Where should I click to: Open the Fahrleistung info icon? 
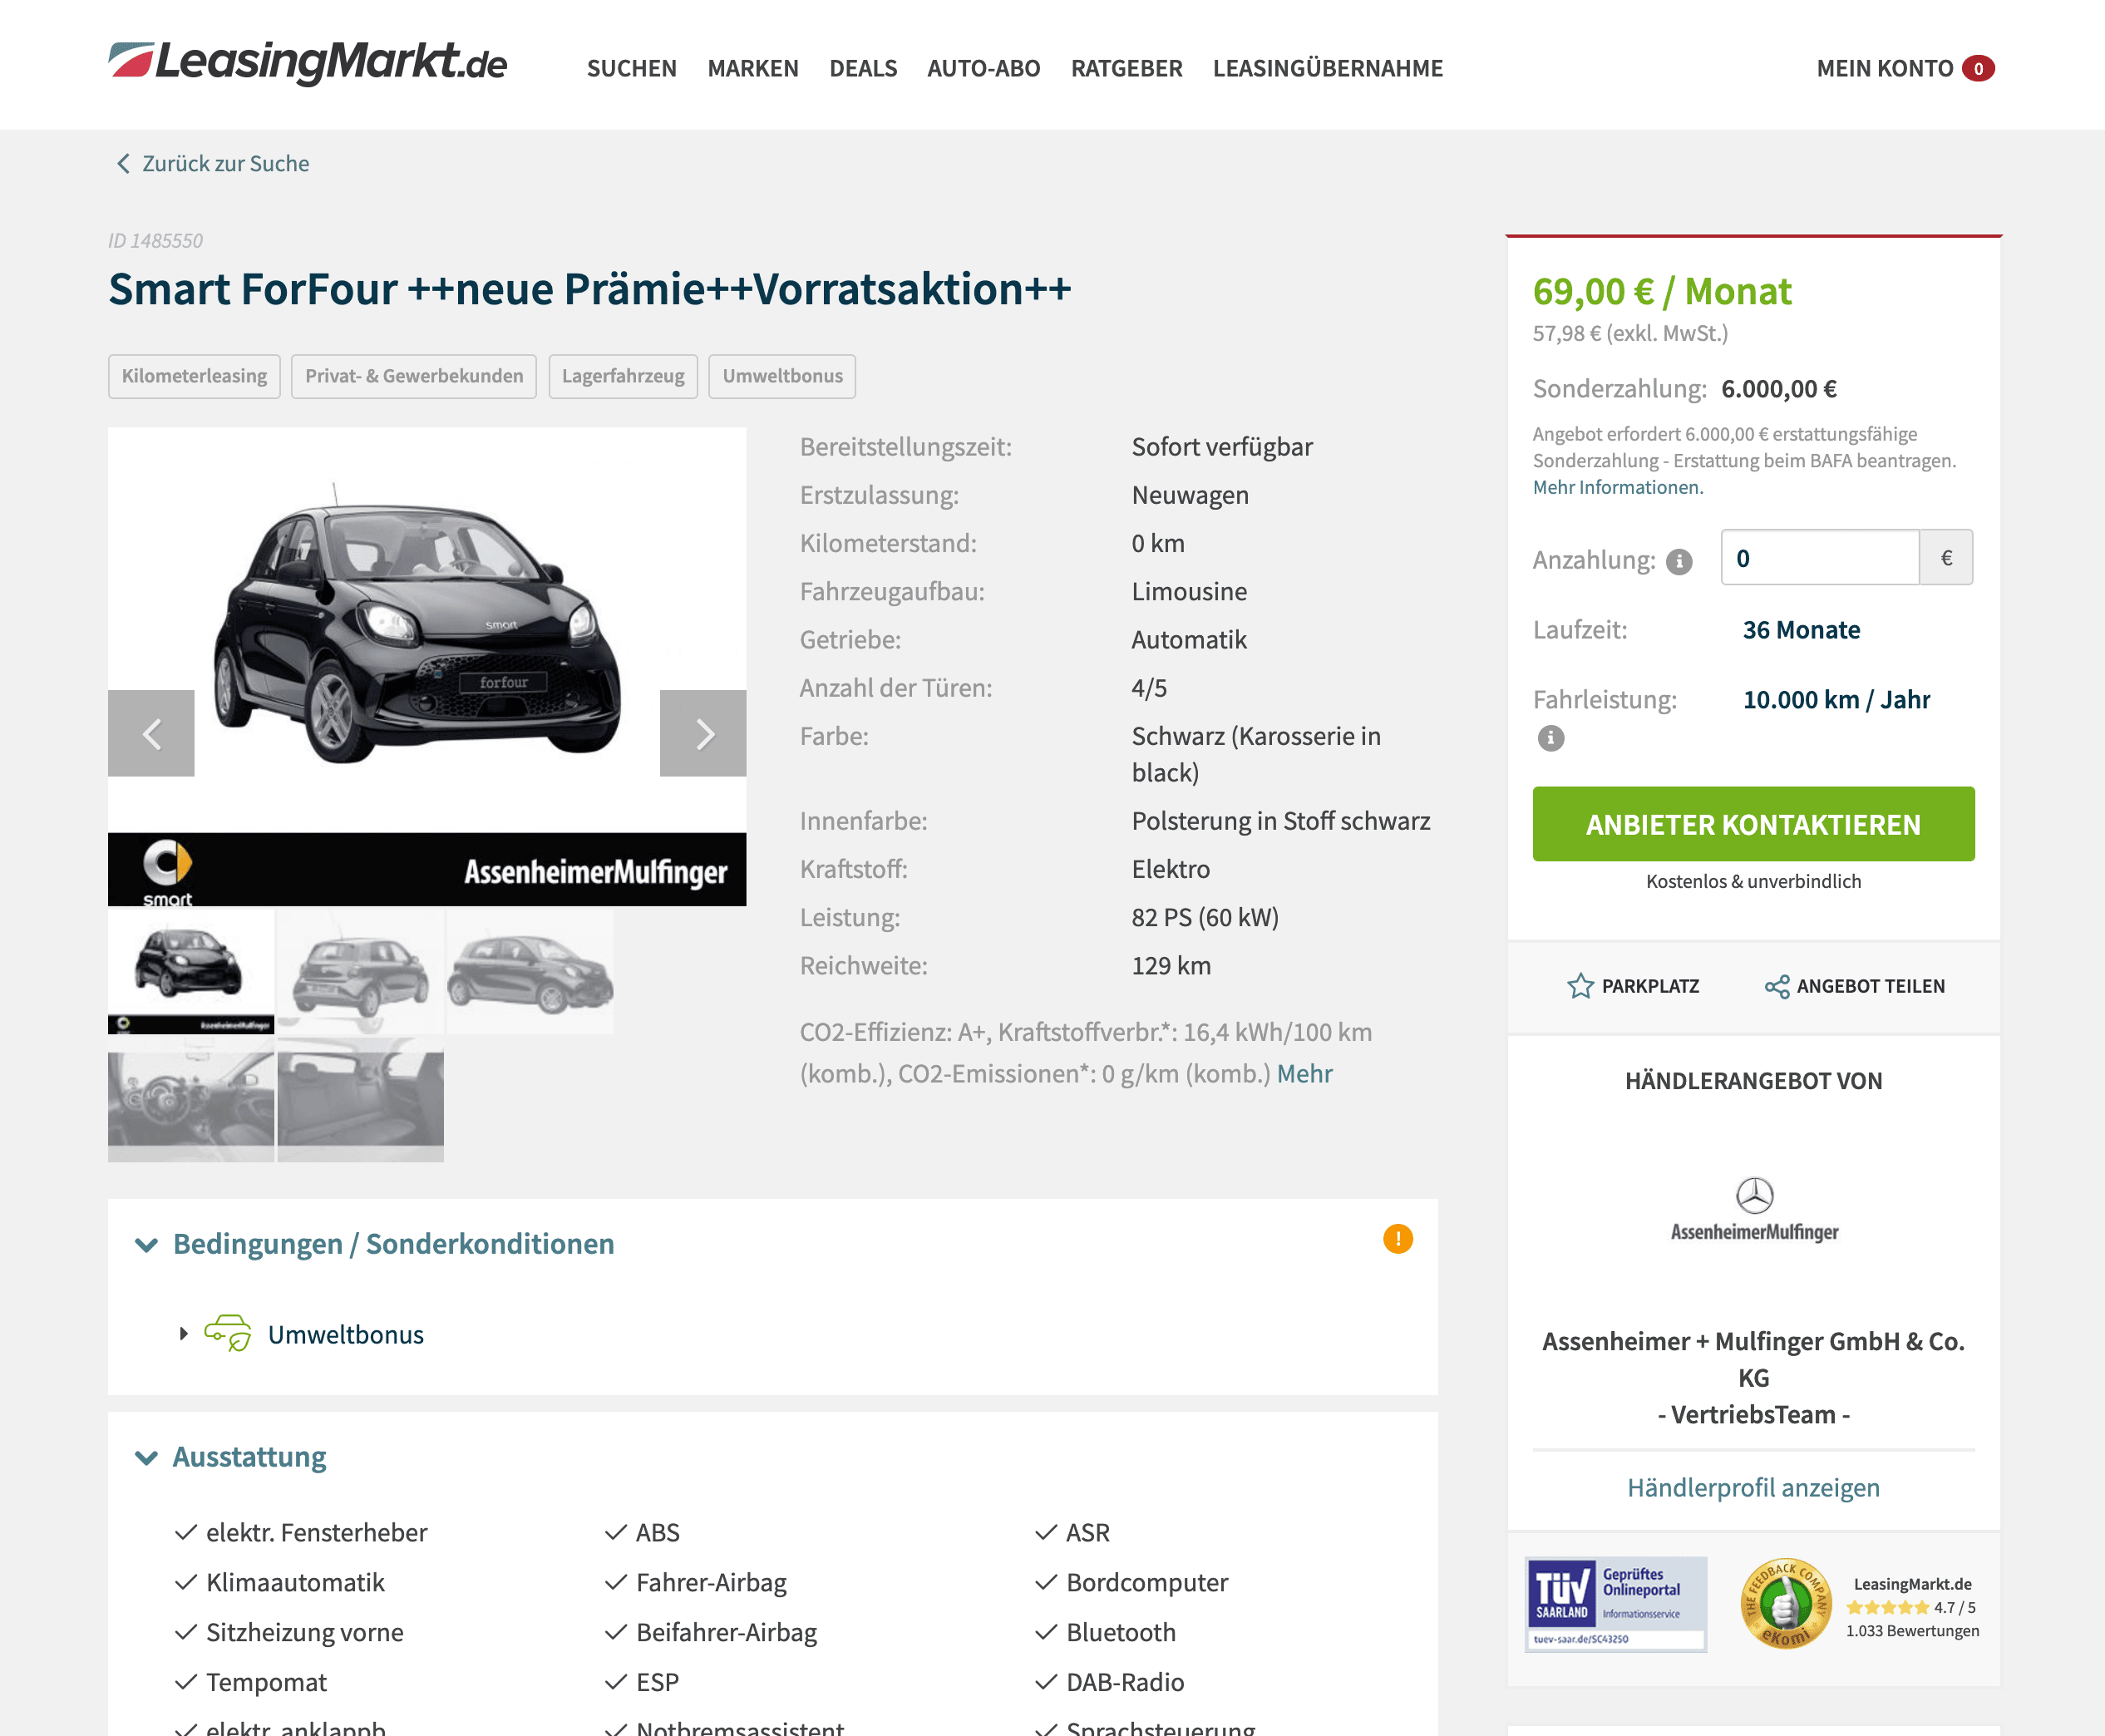1551,738
